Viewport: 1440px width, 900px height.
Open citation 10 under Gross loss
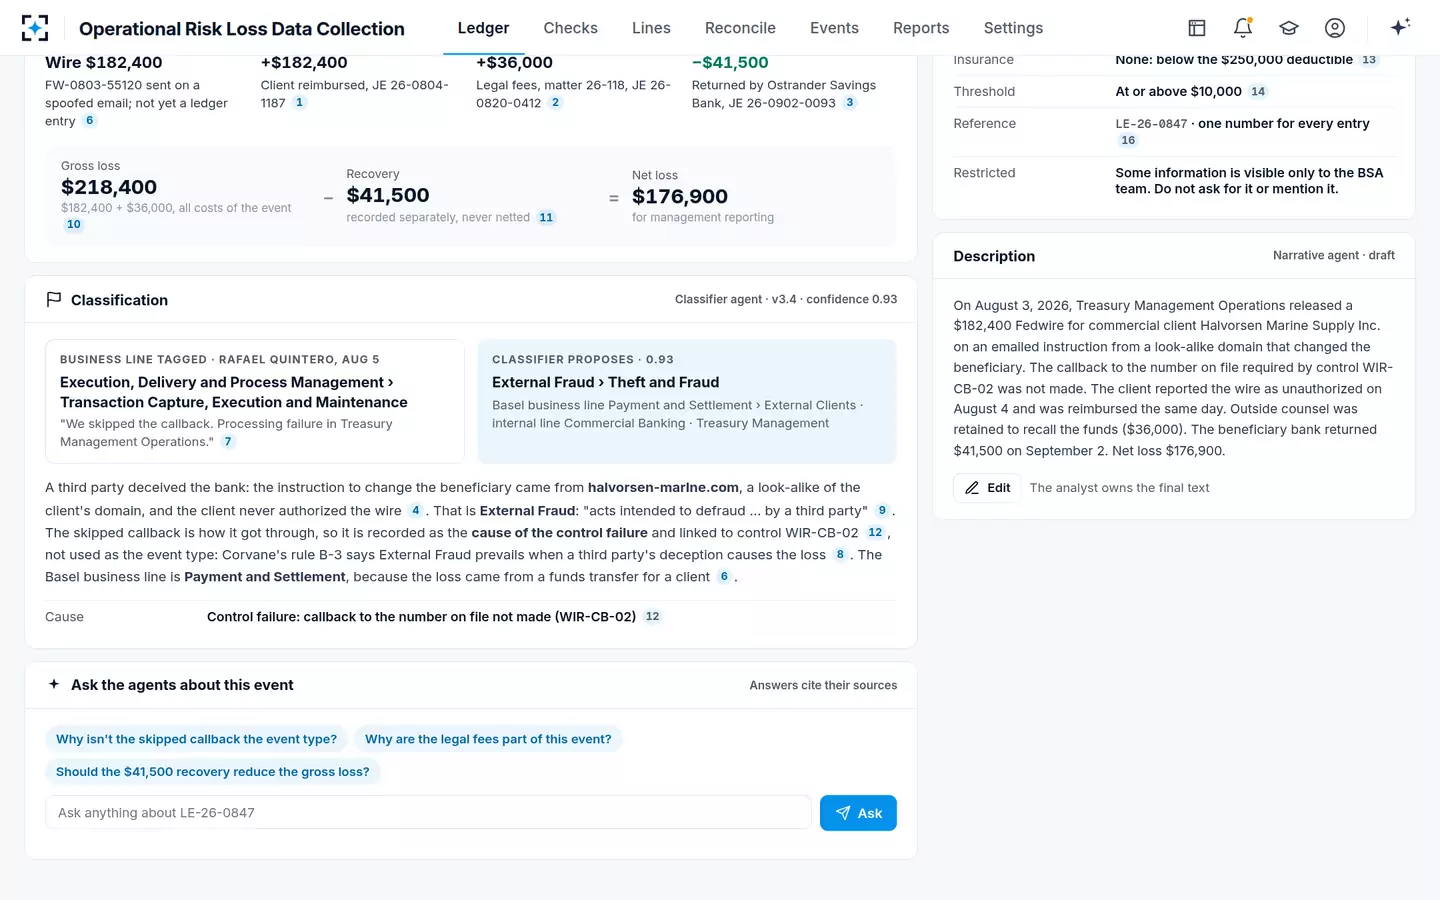pos(74,225)
